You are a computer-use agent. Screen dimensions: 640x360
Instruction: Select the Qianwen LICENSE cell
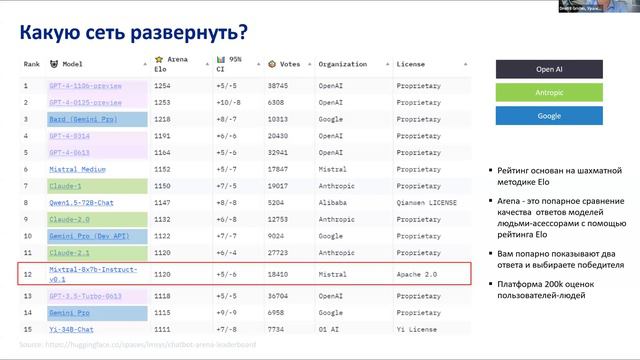[427, 203]
